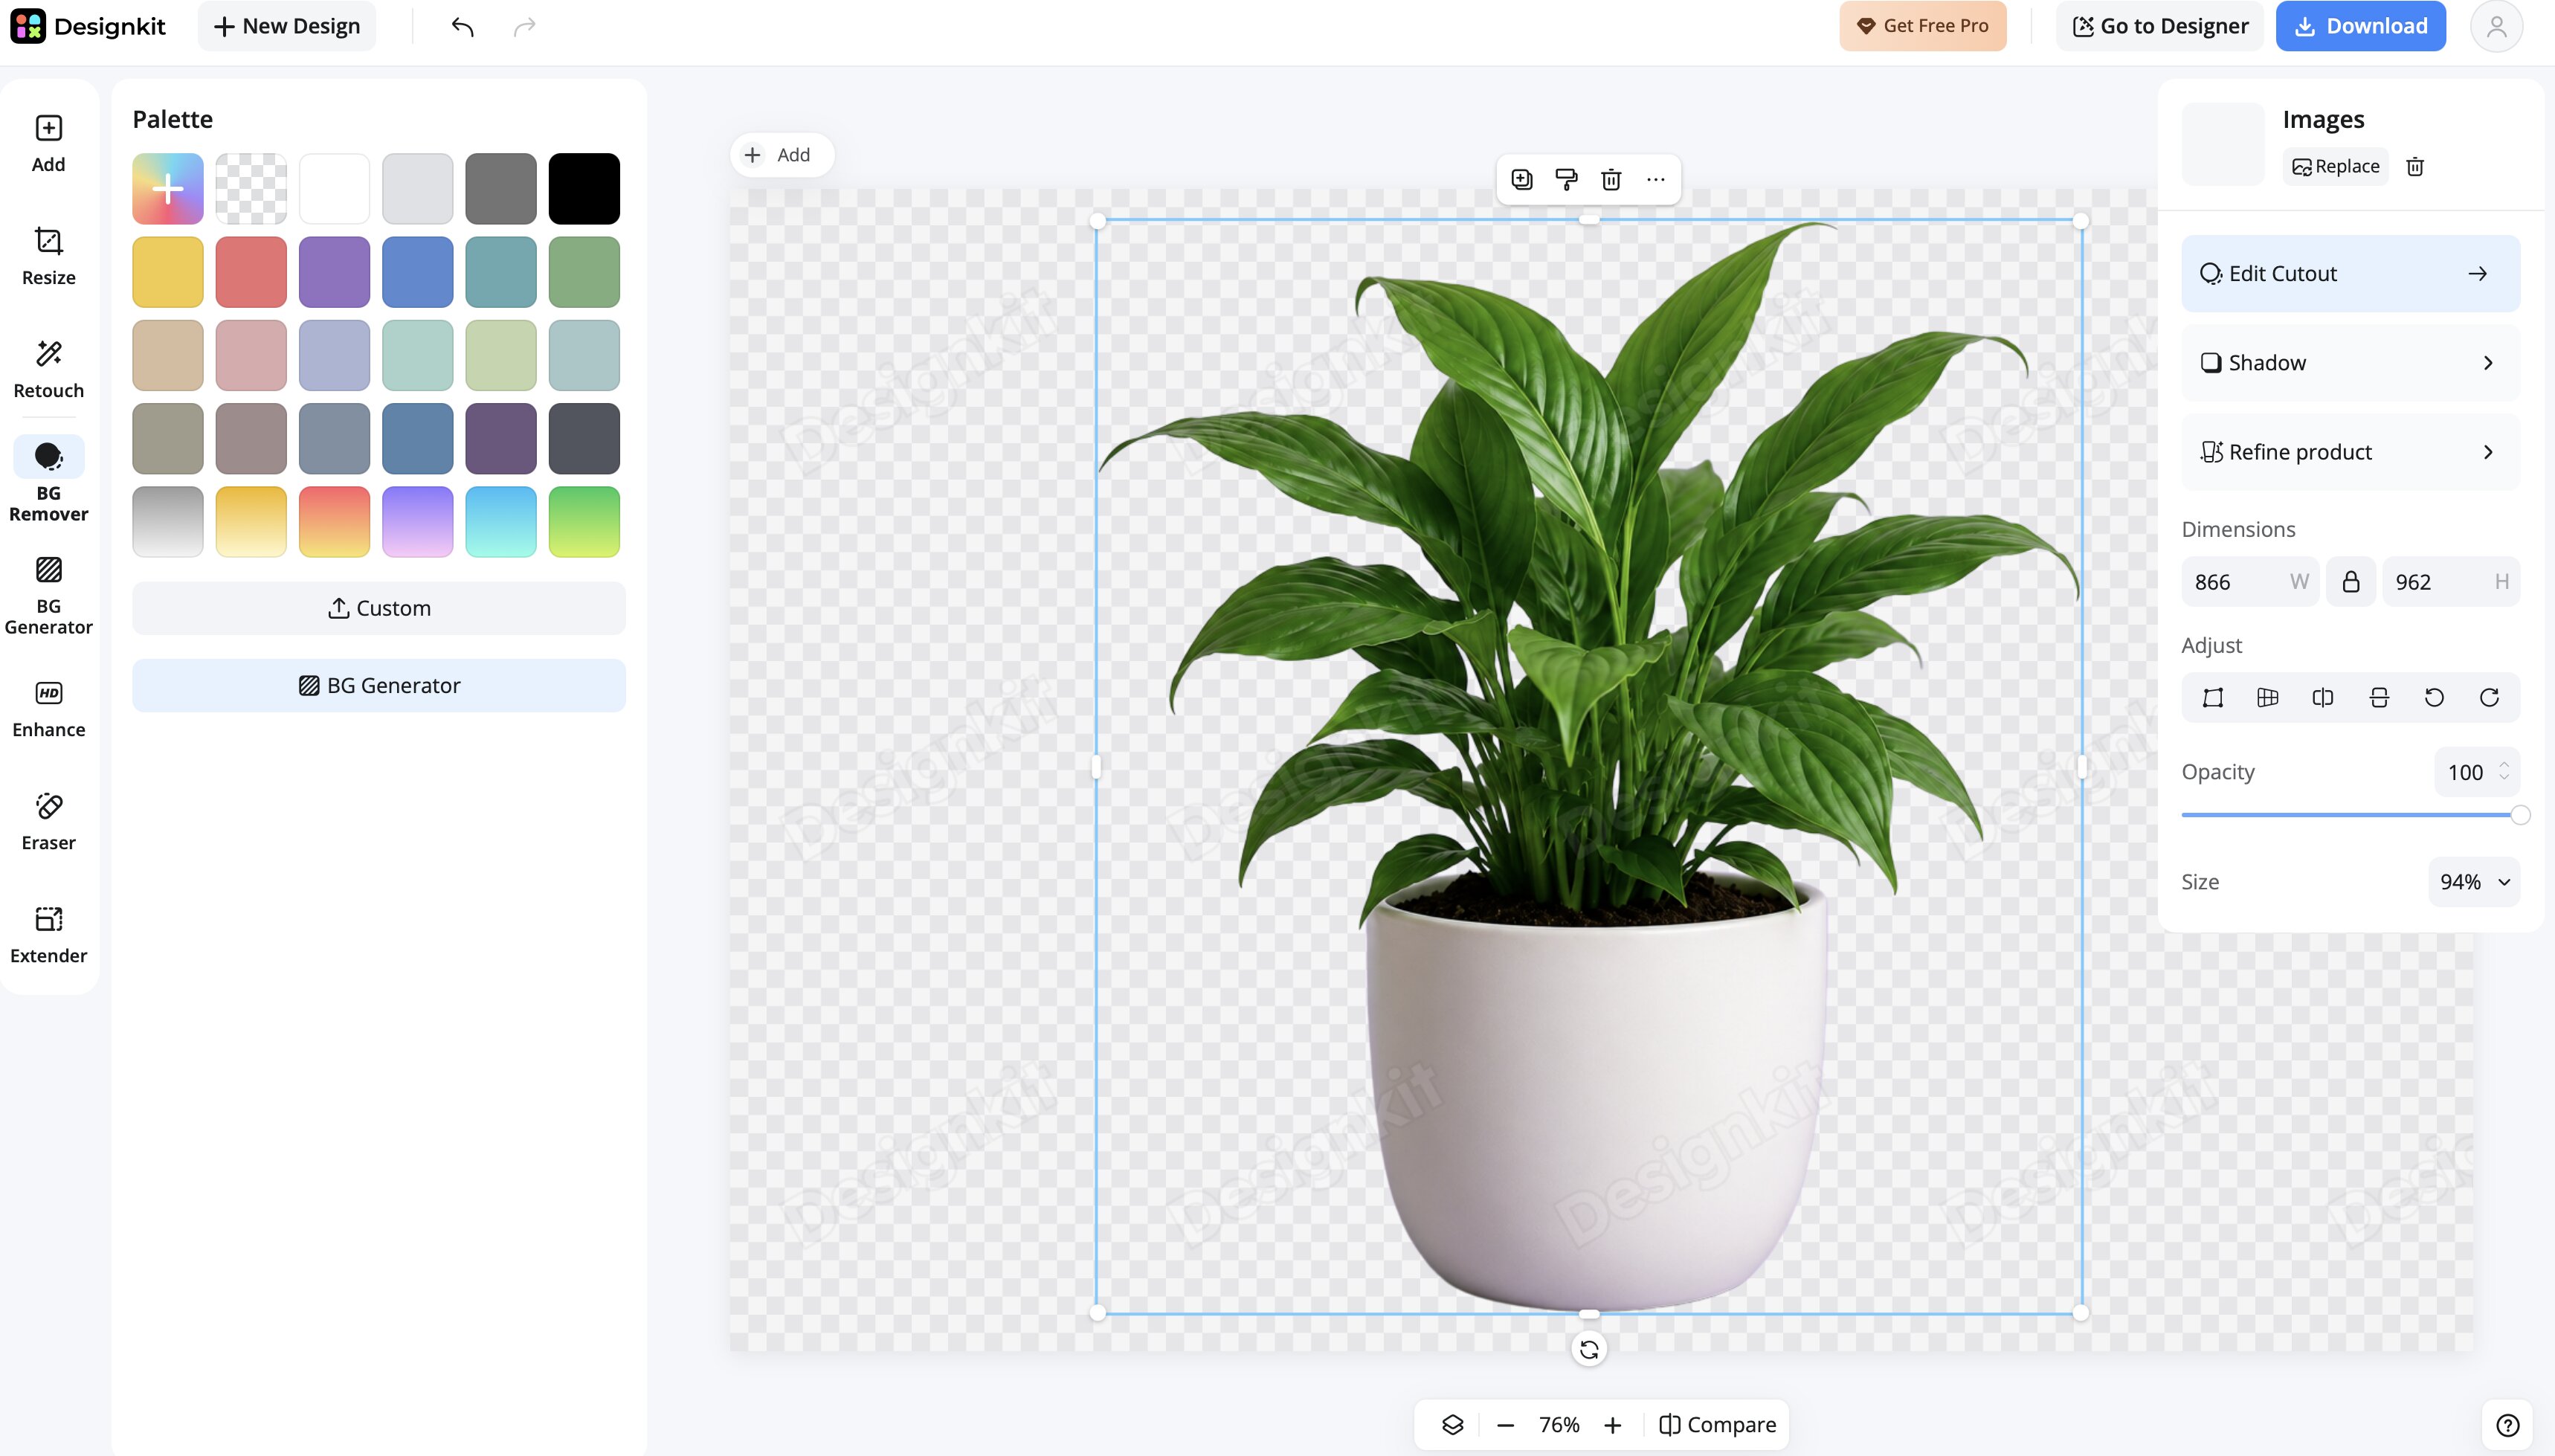The width and height of the screenshot is (2555, 1456).
Task: Click Go to Designer button
Action: pos(2160,26)
